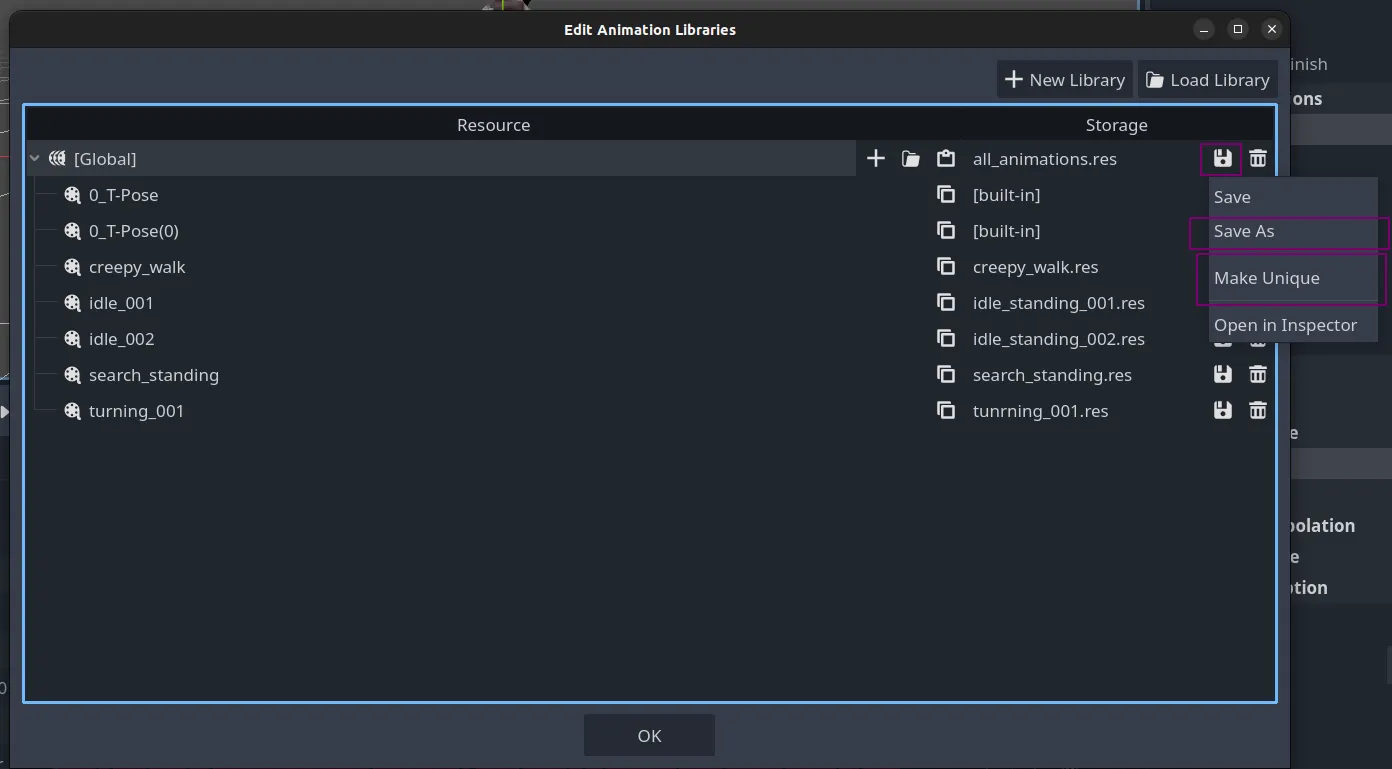Choose Make Unique from the popup menu
The height and width of the screenshot is (769, 1392).
pyautogui.click(x=1266, y=279)
